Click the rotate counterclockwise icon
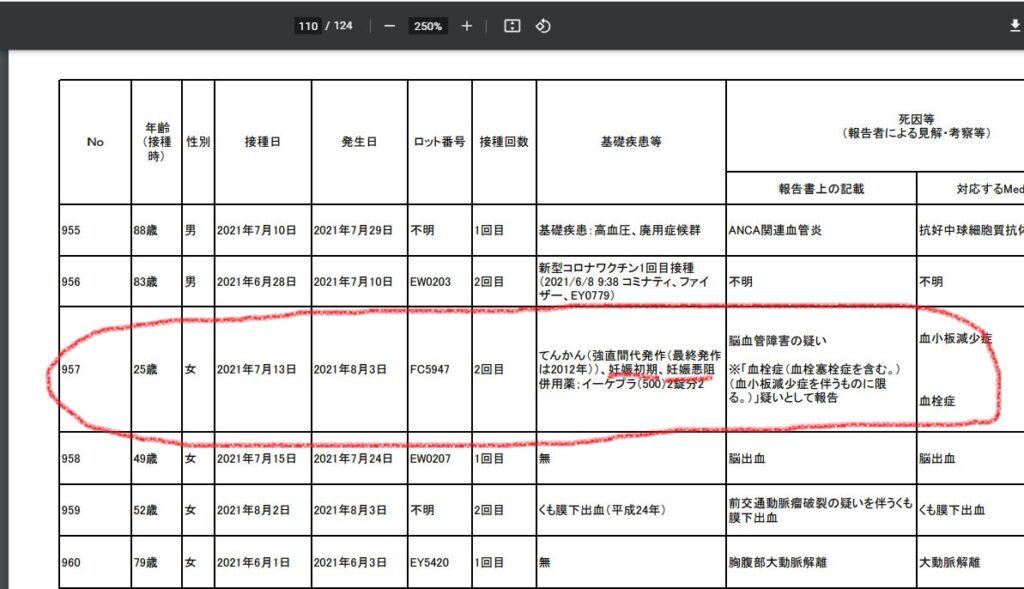This screenshot has height=589, width=1024. pos(543,26)
